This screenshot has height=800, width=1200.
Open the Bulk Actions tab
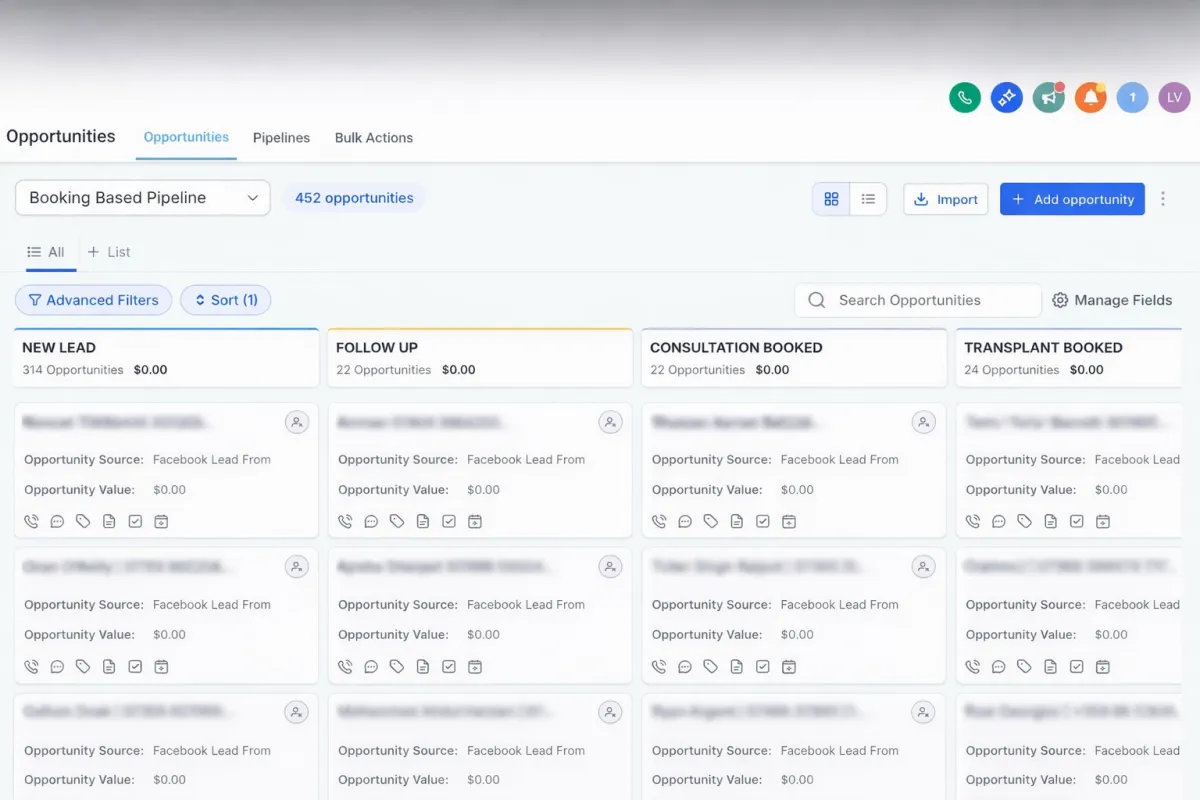(374, 138)
